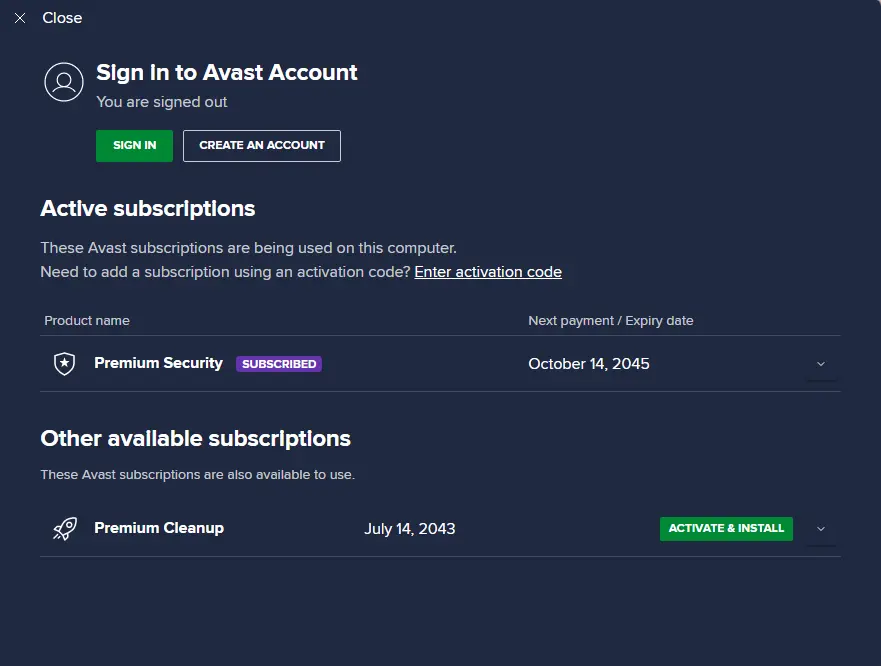Screen dimensions: 881x666
Task: Click the July 14, 2043 date
Action: [x=410, y=529]
